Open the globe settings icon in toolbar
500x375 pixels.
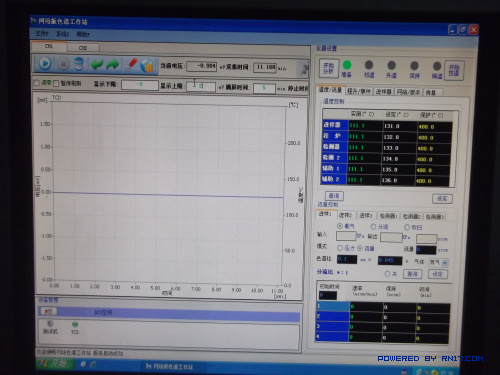[147, 66]
